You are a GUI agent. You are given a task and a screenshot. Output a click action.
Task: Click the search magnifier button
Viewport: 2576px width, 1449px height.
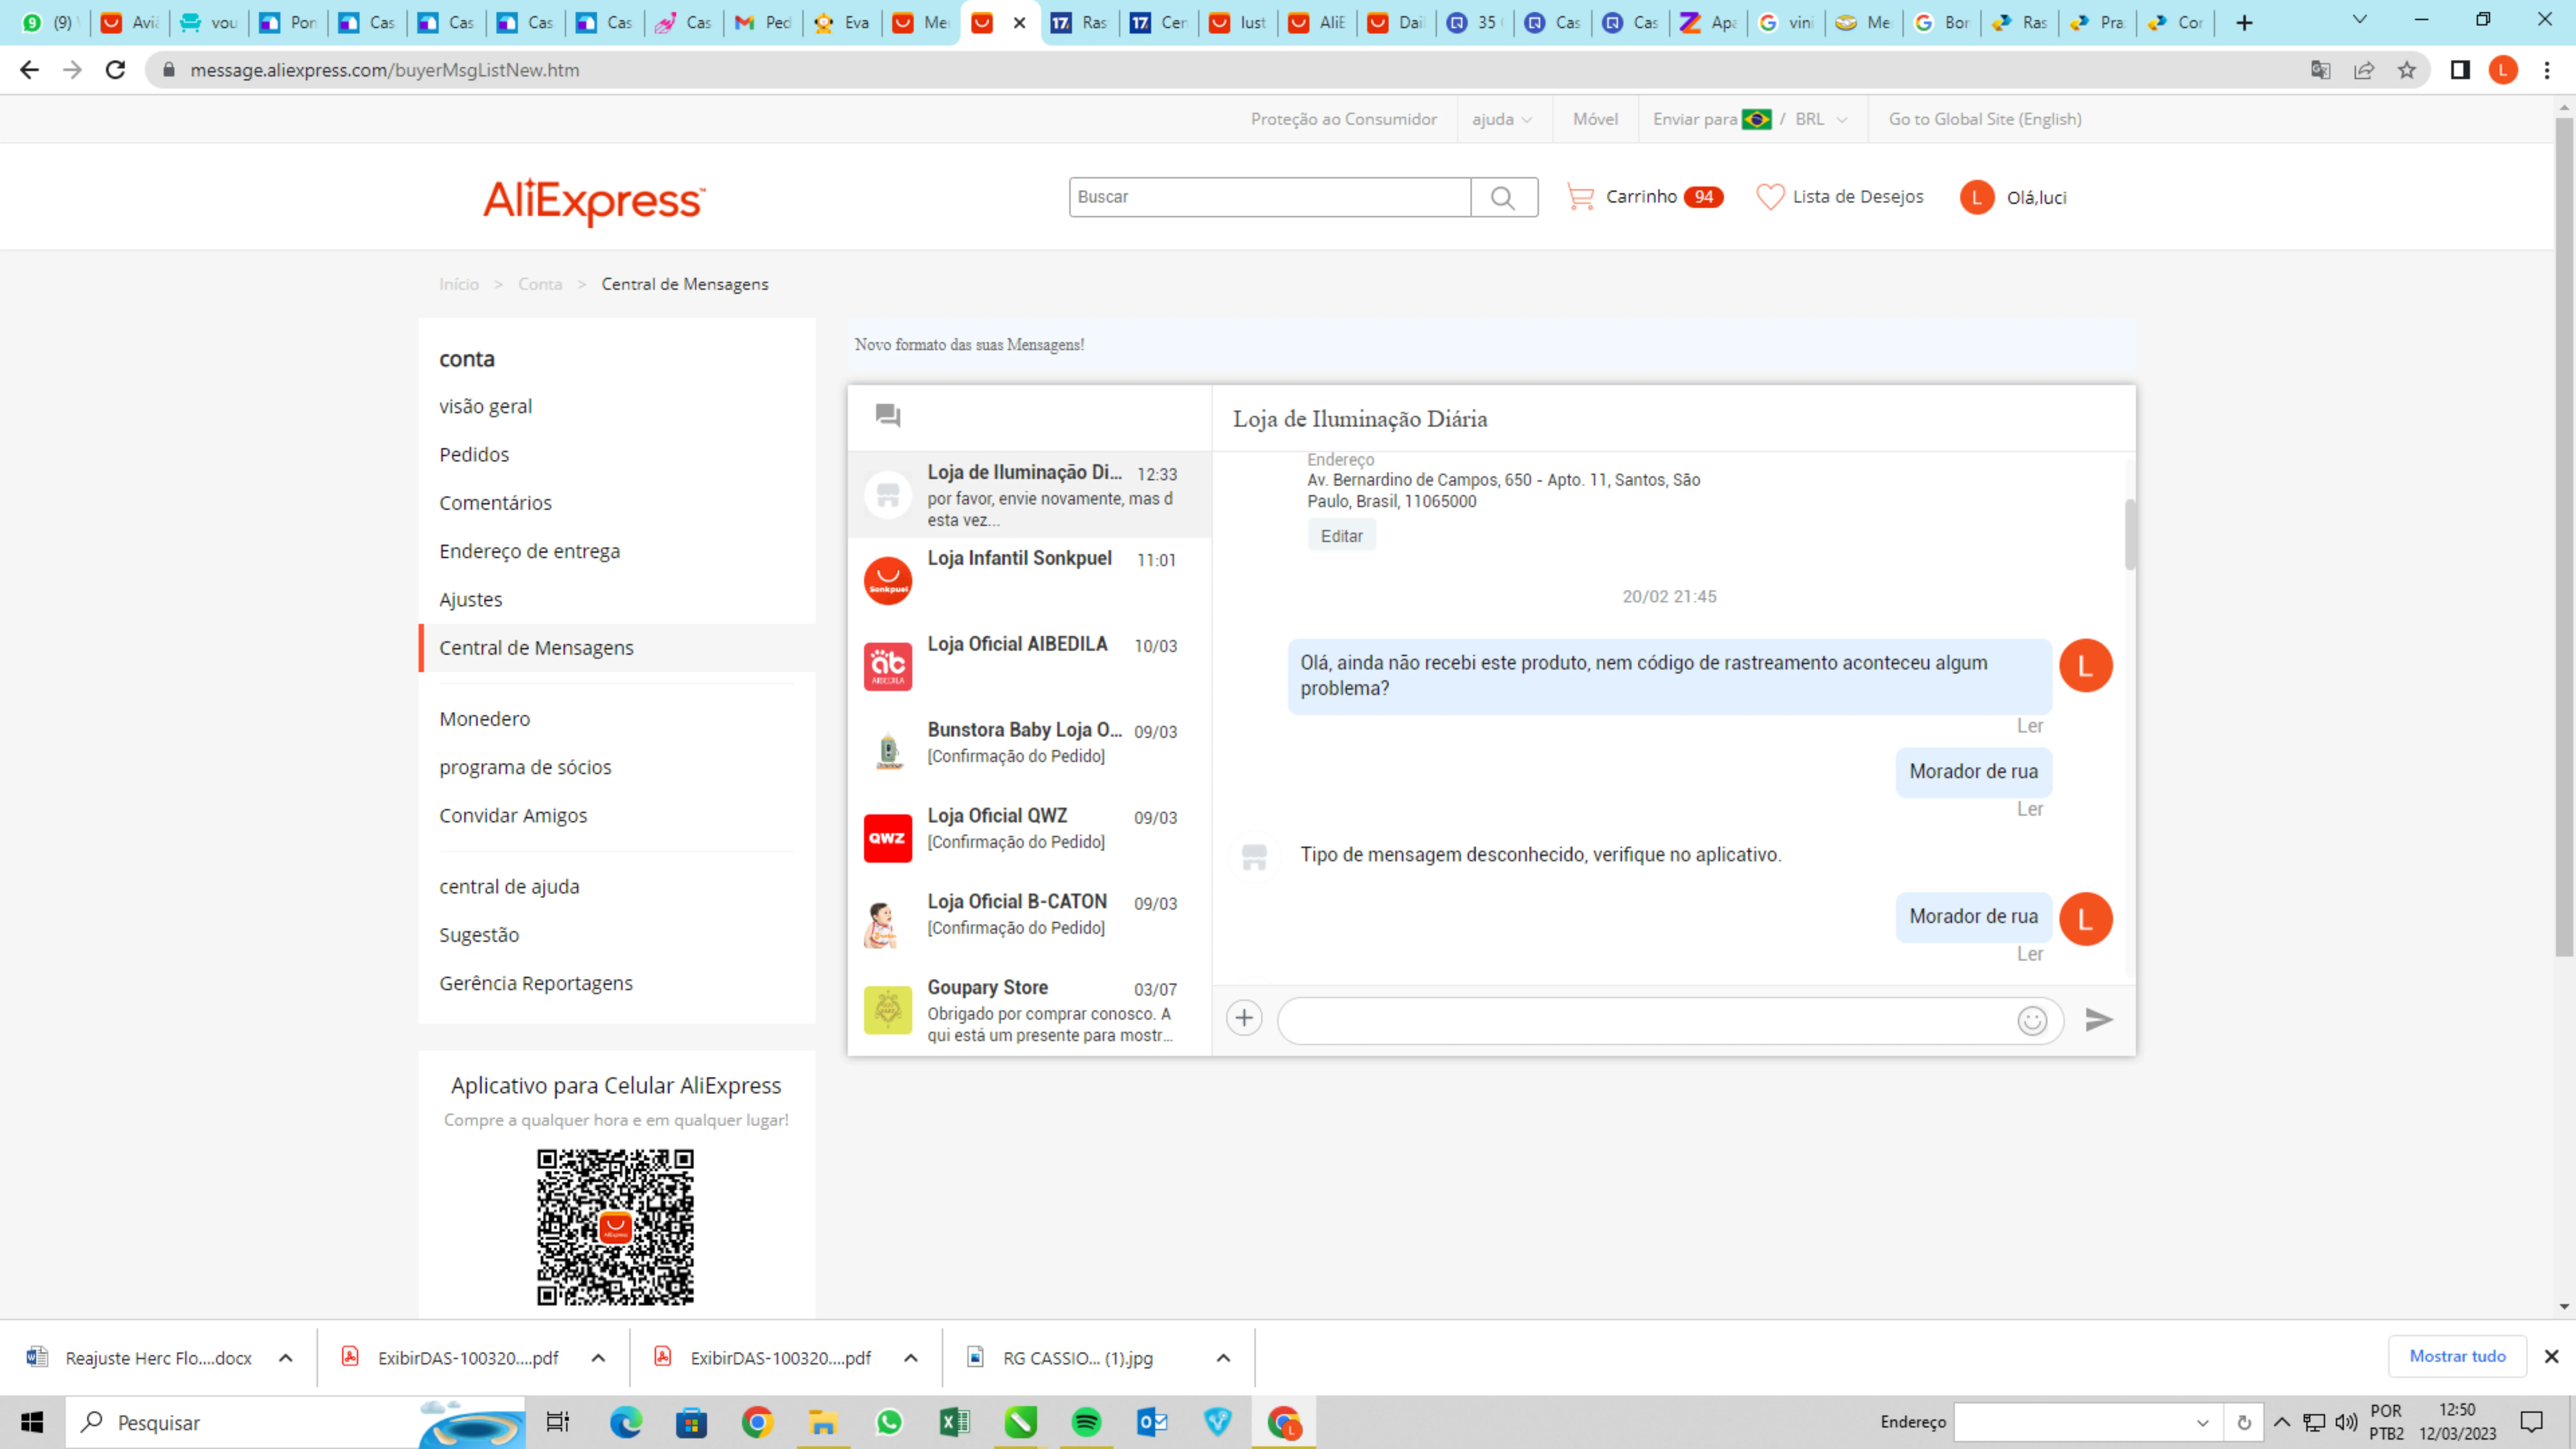(x=1503, y=197)
